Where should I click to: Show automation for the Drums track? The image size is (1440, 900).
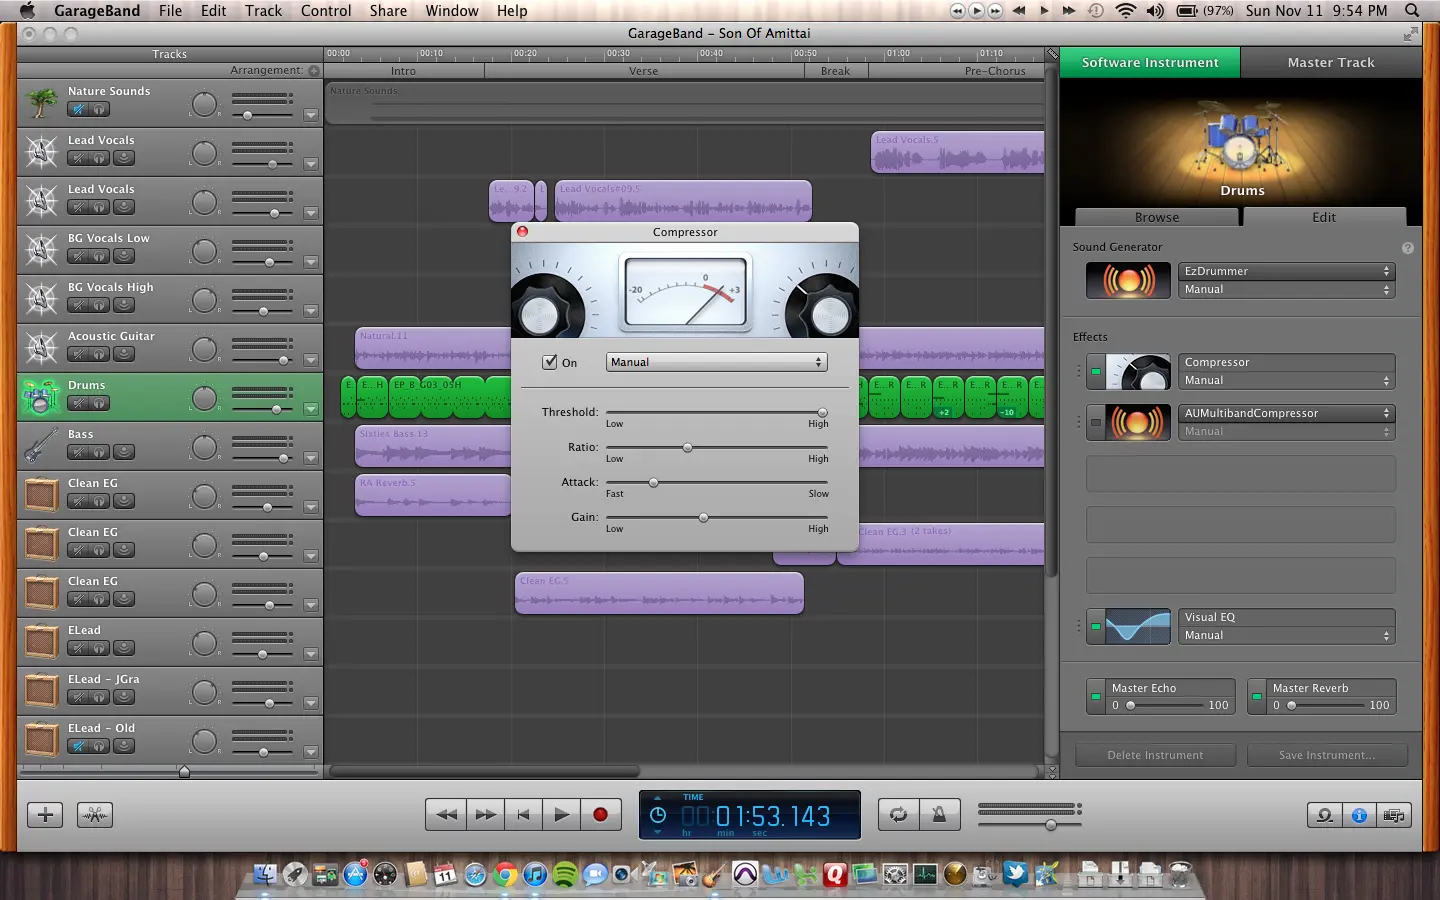tap(311, 409)
